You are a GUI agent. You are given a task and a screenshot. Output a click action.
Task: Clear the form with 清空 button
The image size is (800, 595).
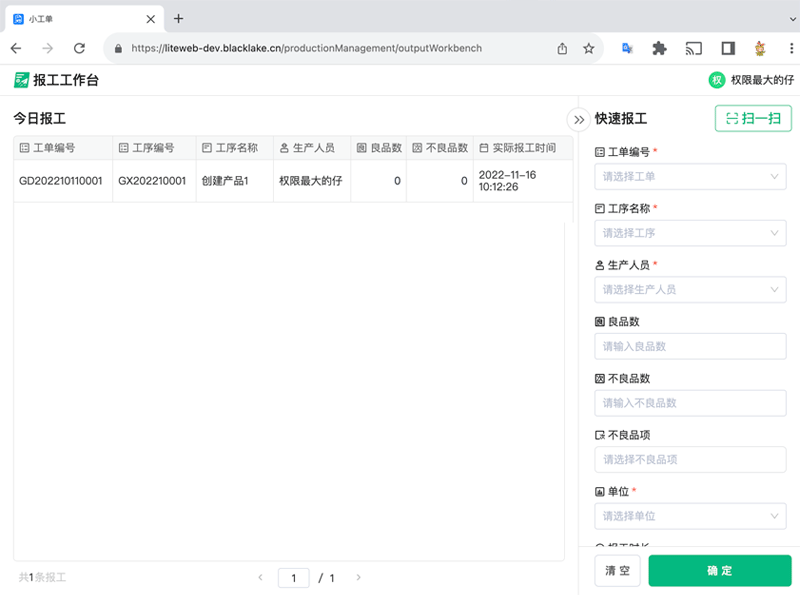pos(617,570)
